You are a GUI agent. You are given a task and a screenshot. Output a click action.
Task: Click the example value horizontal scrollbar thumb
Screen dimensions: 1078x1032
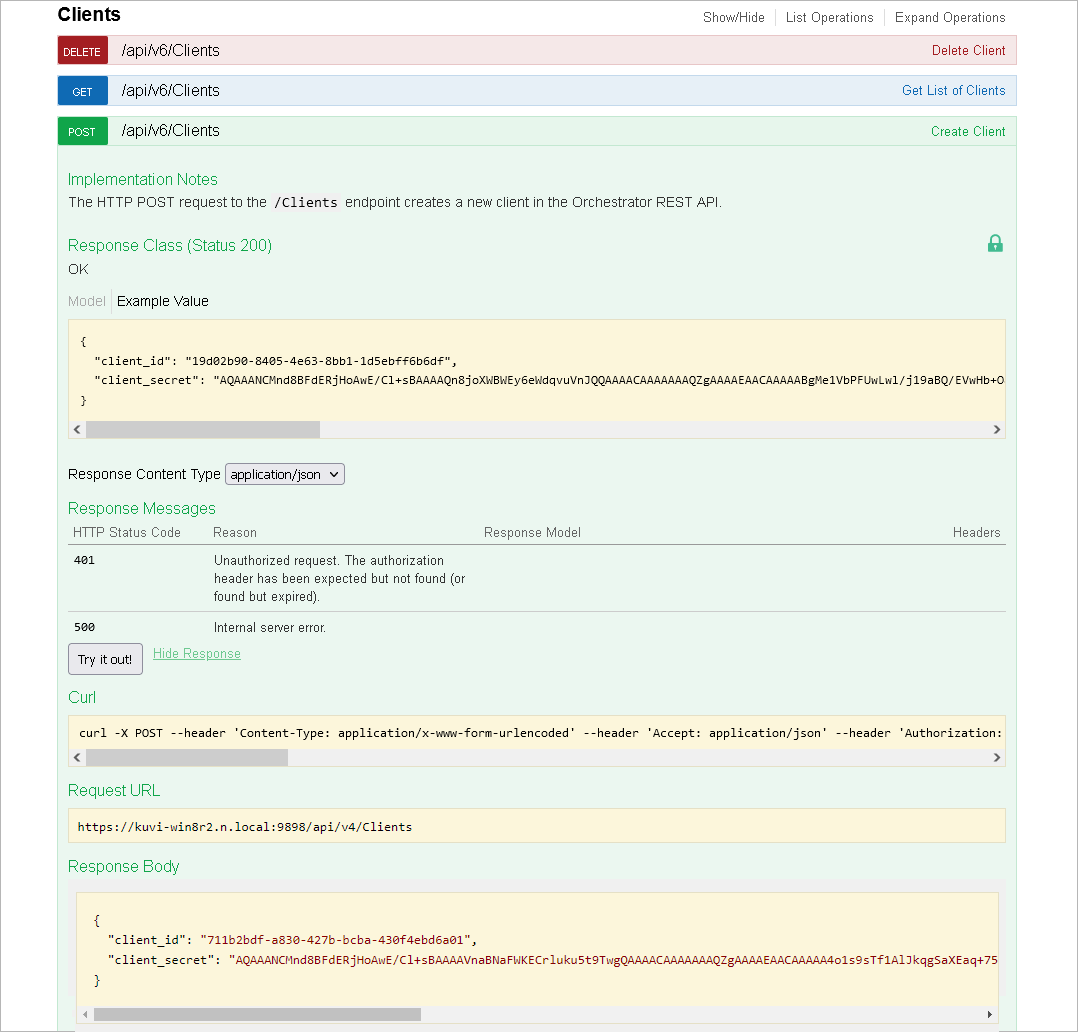point(203,430)
